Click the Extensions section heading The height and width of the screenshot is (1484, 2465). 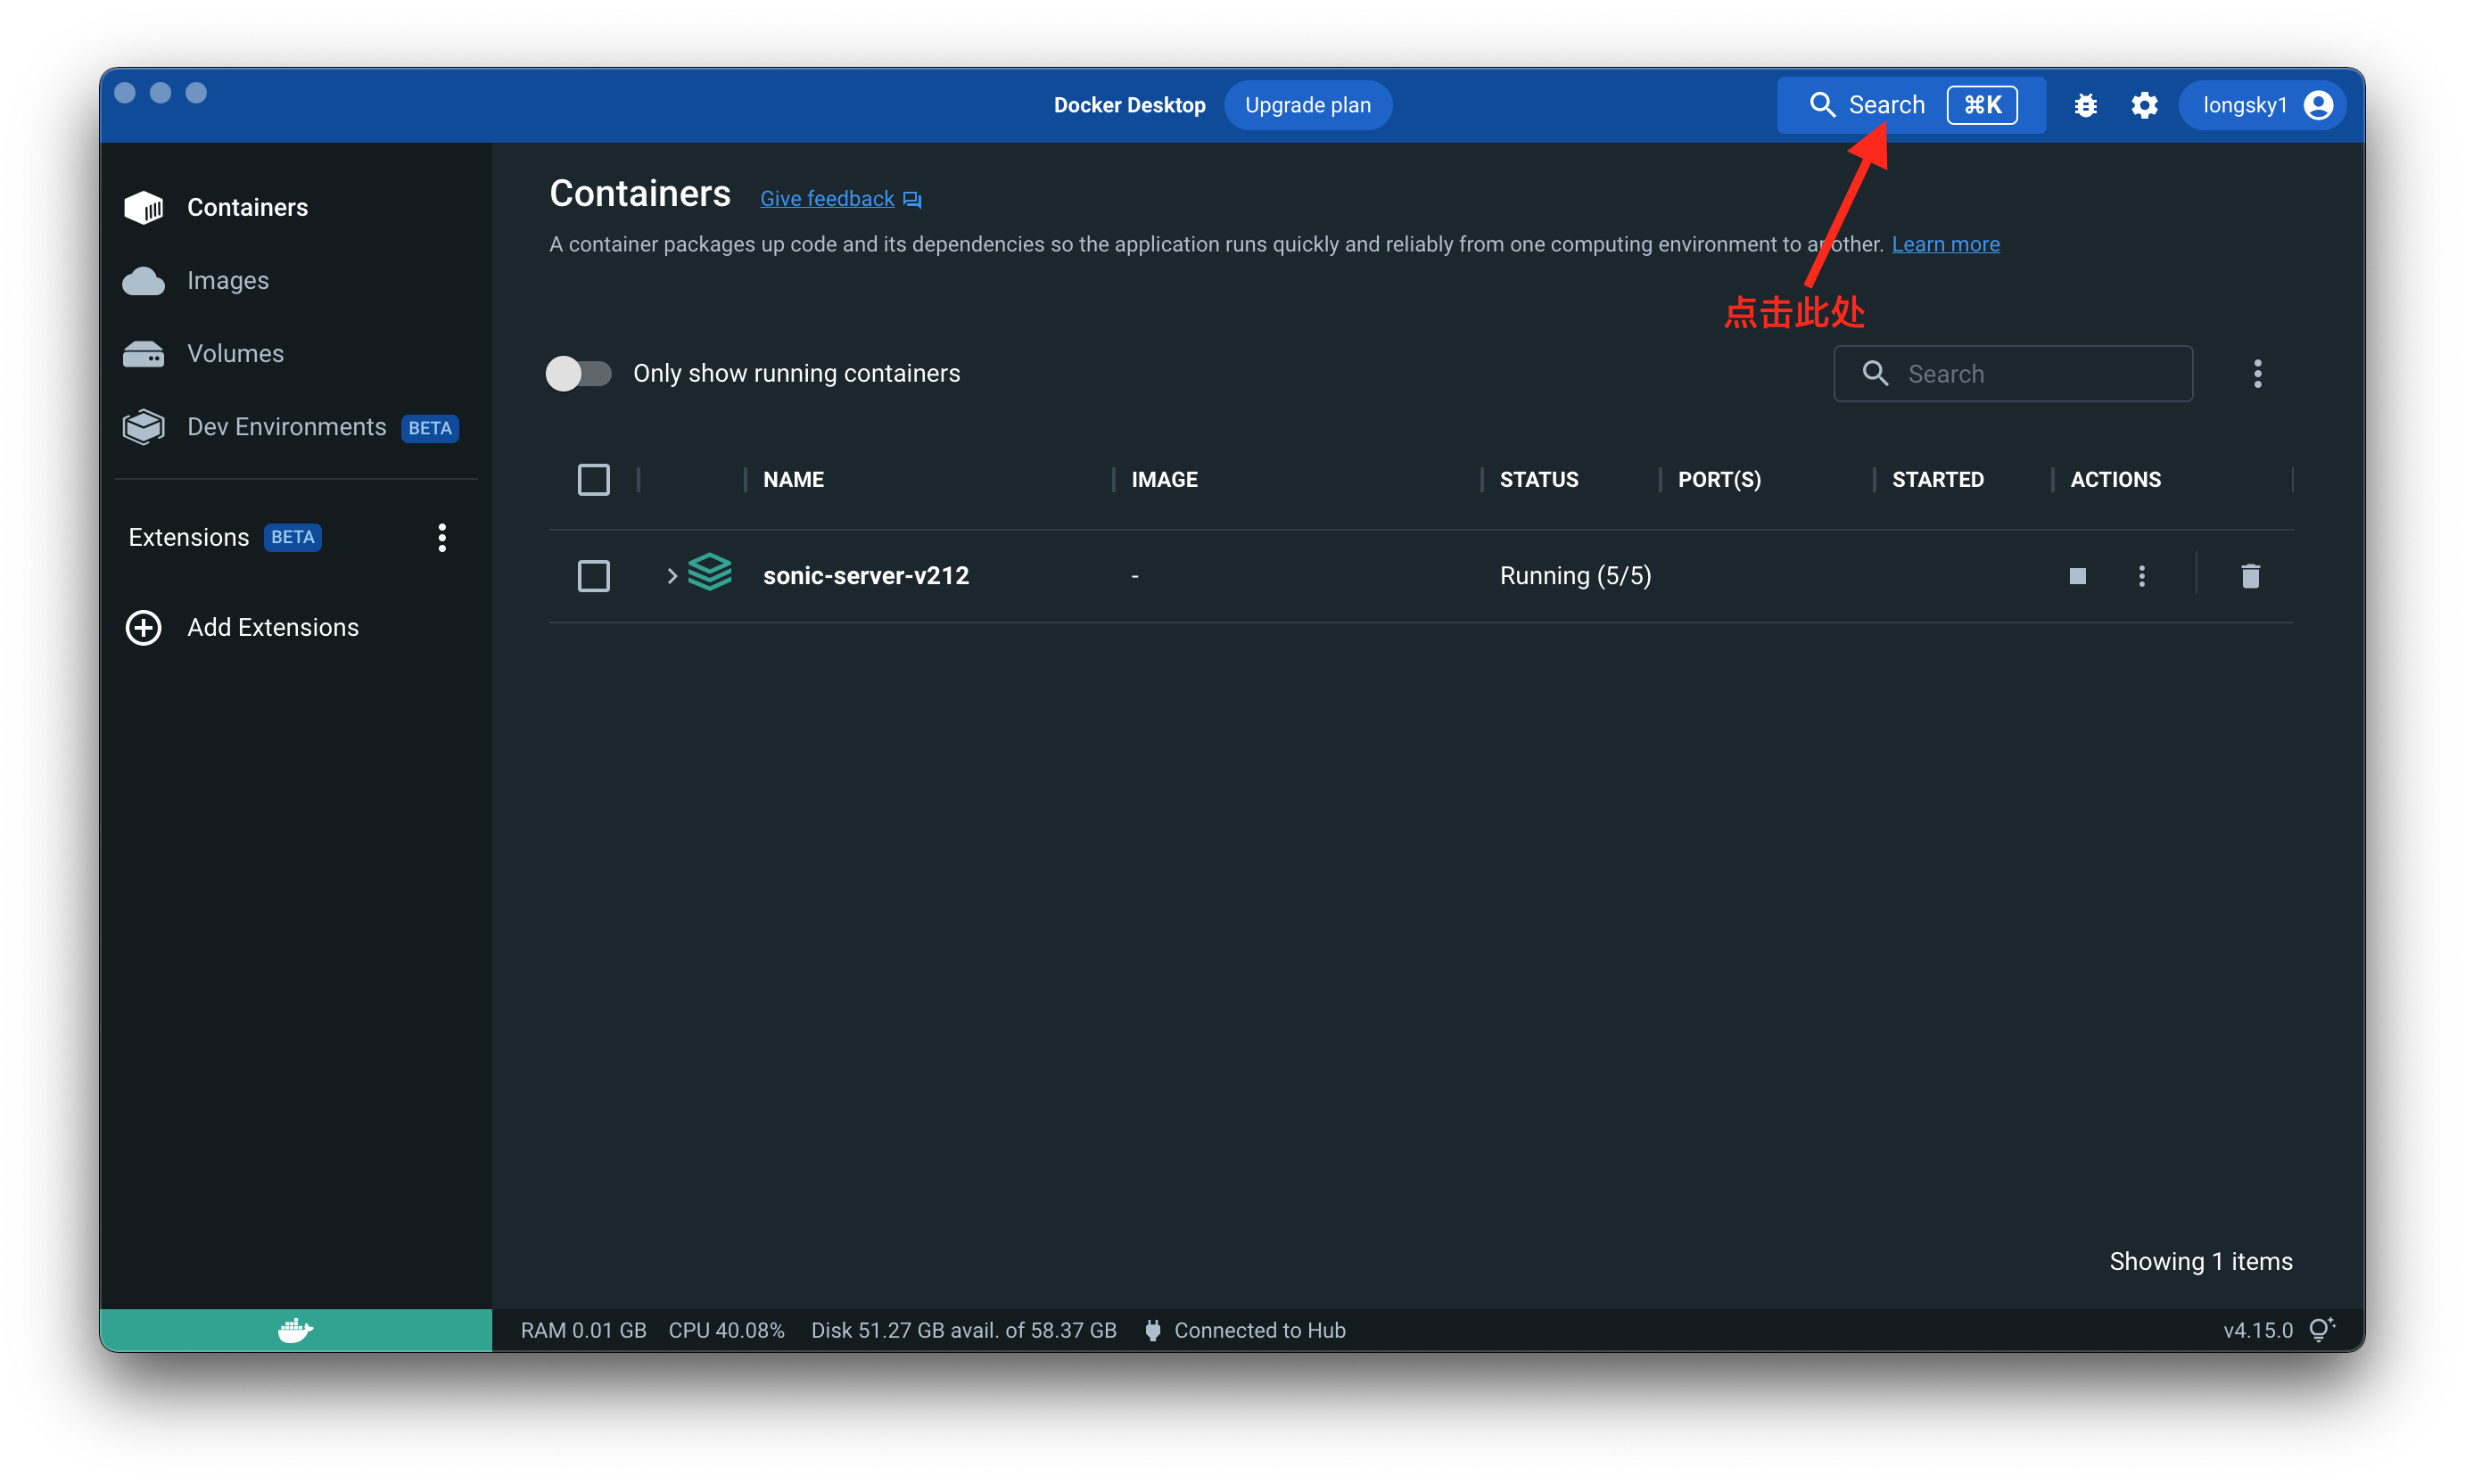(188, 537)
